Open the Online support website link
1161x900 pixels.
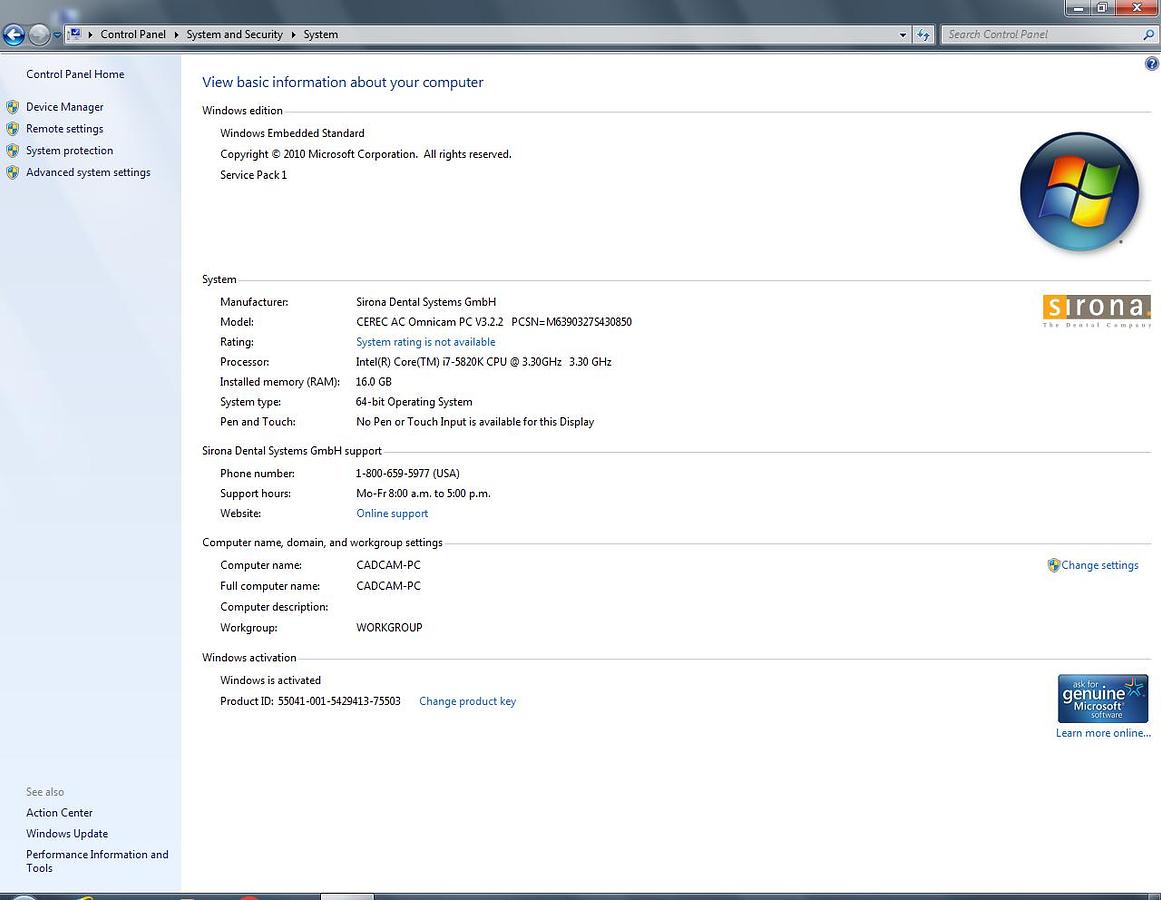click(x=392, y=513)
